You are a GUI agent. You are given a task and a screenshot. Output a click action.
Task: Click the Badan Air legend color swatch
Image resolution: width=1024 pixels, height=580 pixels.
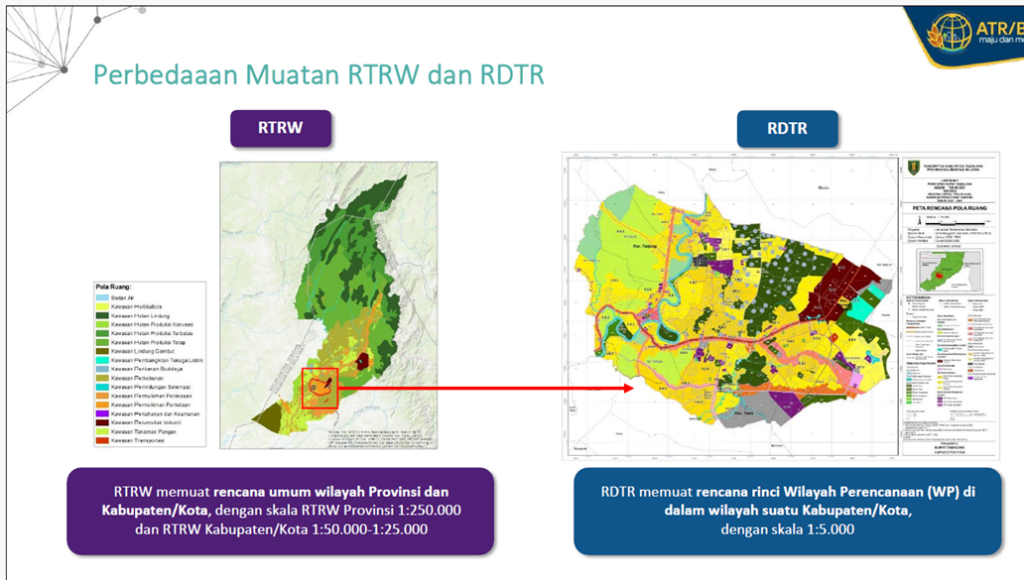101,296
